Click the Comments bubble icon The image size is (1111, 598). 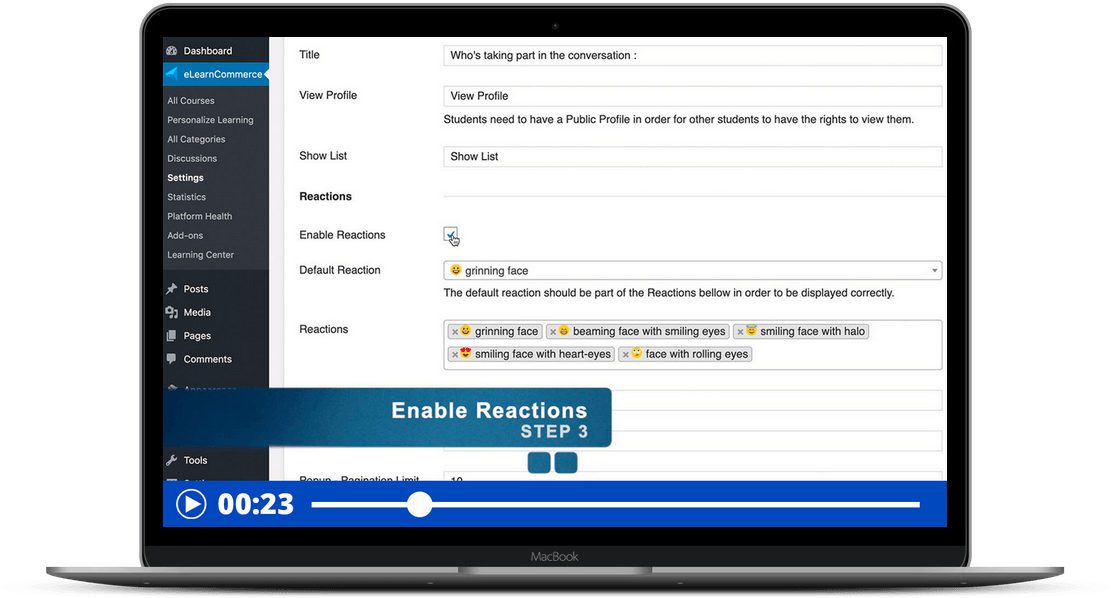tap(172, 359)
